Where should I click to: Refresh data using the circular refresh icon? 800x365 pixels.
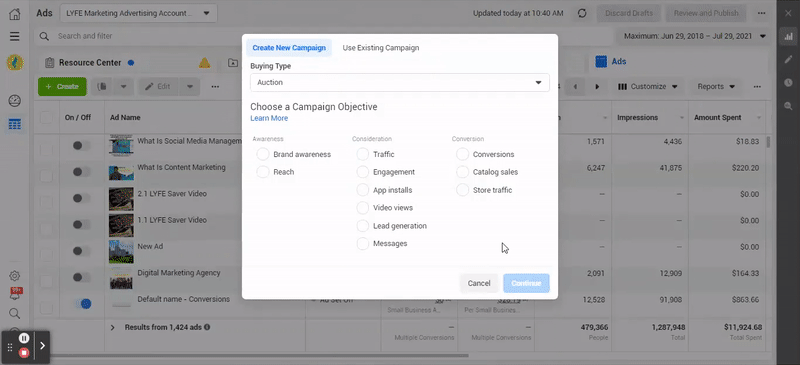[x=582, y=13]
